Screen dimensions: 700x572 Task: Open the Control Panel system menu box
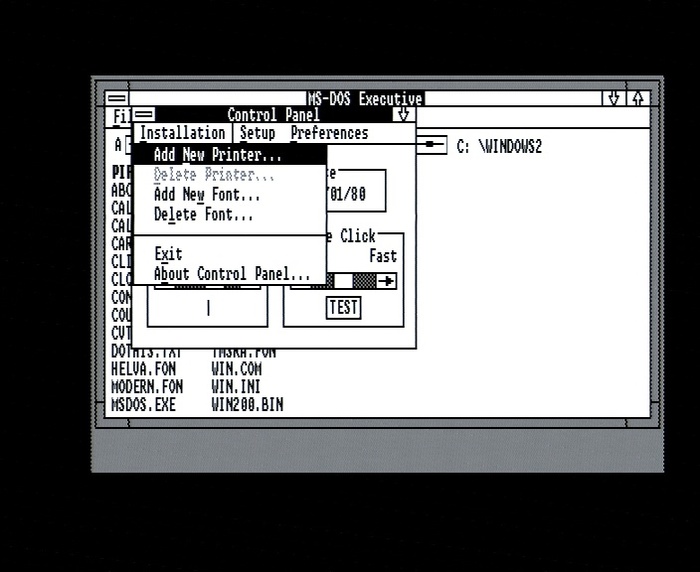click(x=145, y=115)
